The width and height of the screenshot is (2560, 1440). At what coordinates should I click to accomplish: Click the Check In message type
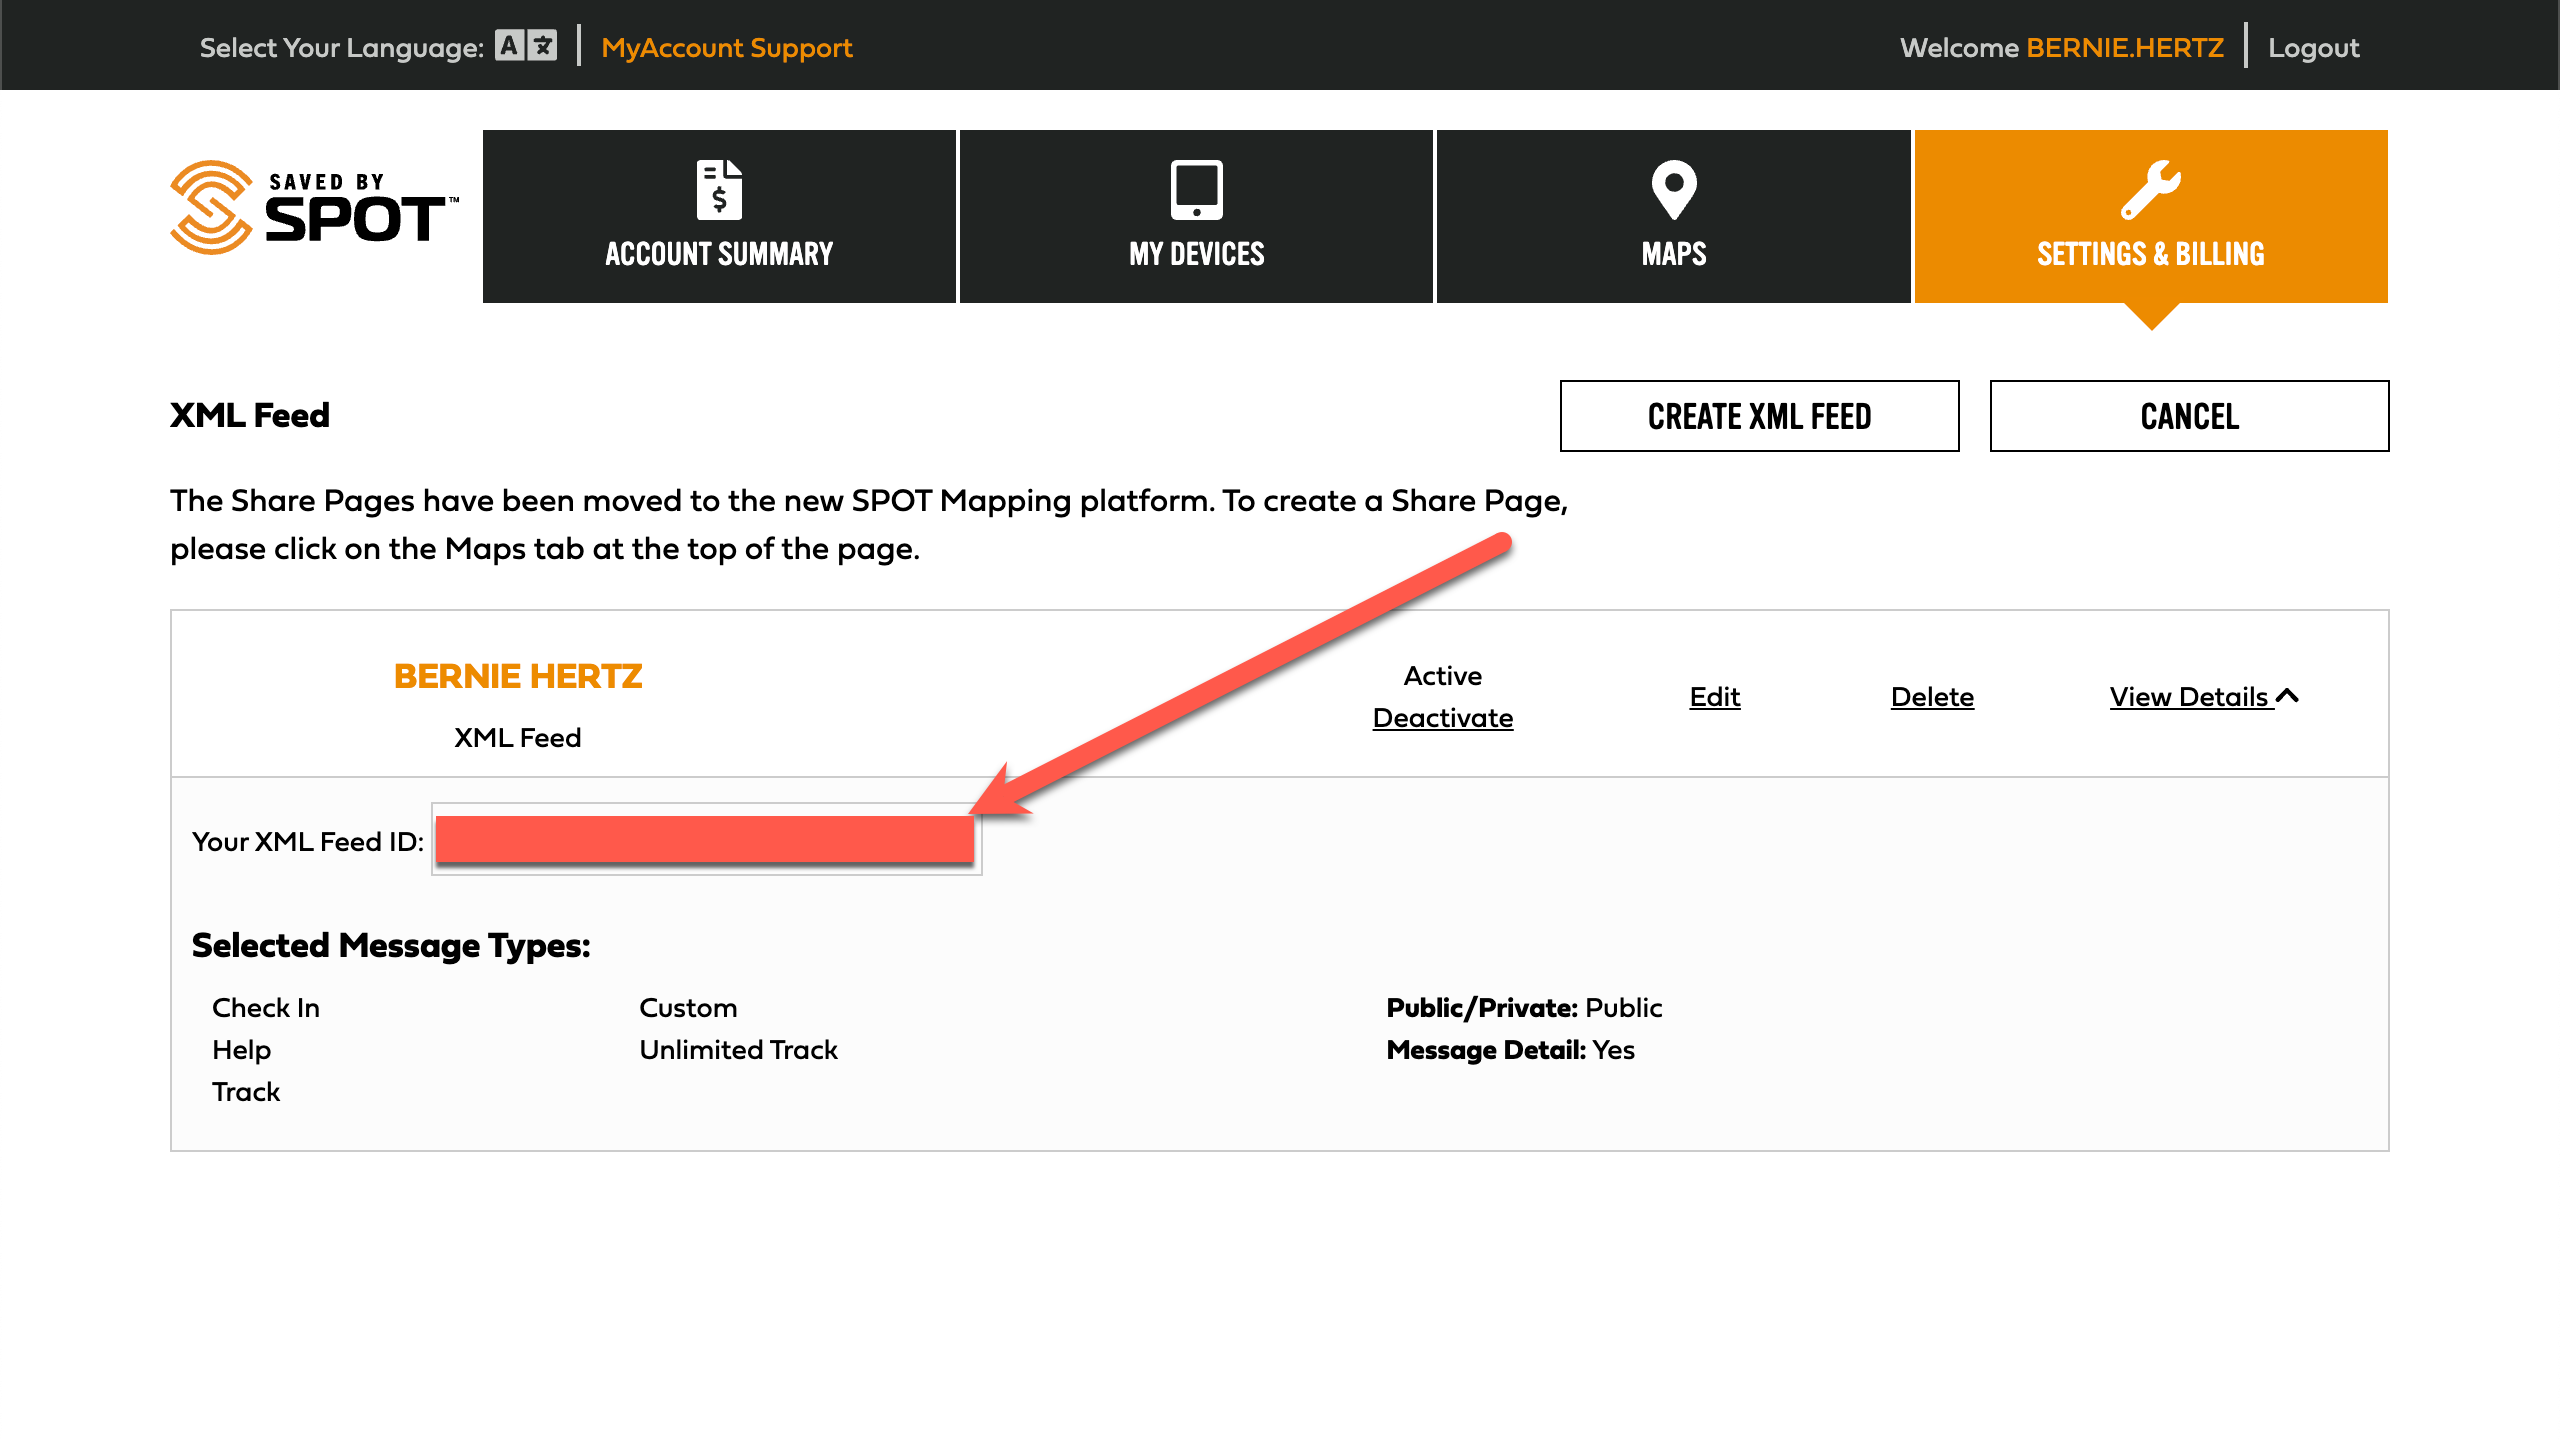pyautogui.click(x=266, y=1008)
